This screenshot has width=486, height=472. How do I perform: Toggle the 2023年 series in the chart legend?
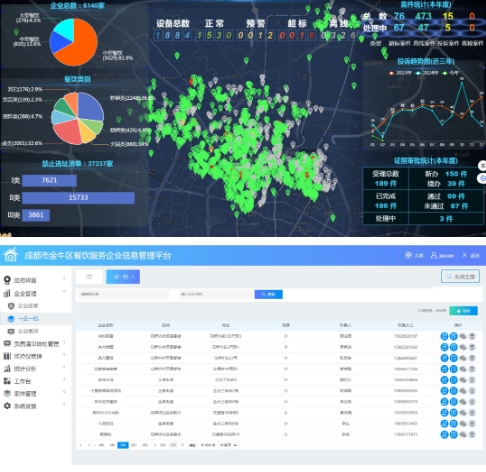[x=400, y=73]
